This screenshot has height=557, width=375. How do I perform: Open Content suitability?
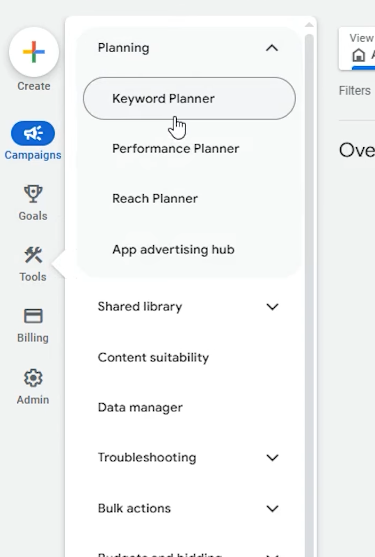coord(153,357)
